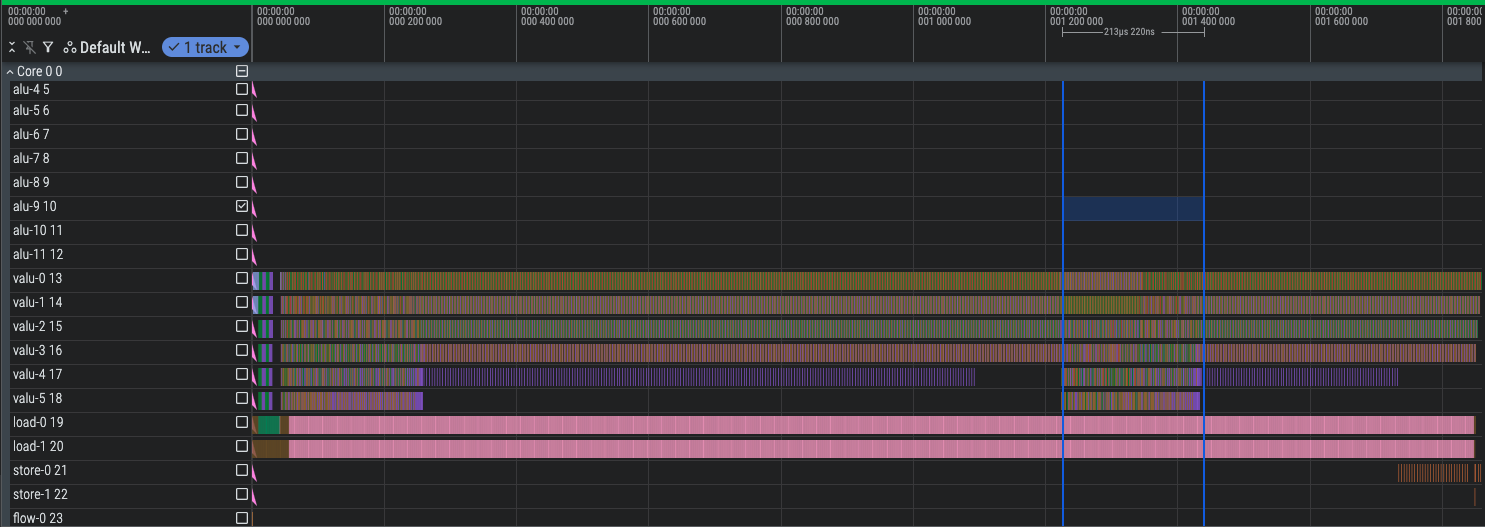Image resolution: width=1485 pixels, height=527 pixels.
Task: Select the valu-1 14 track name
Action: tap(37, 302)
